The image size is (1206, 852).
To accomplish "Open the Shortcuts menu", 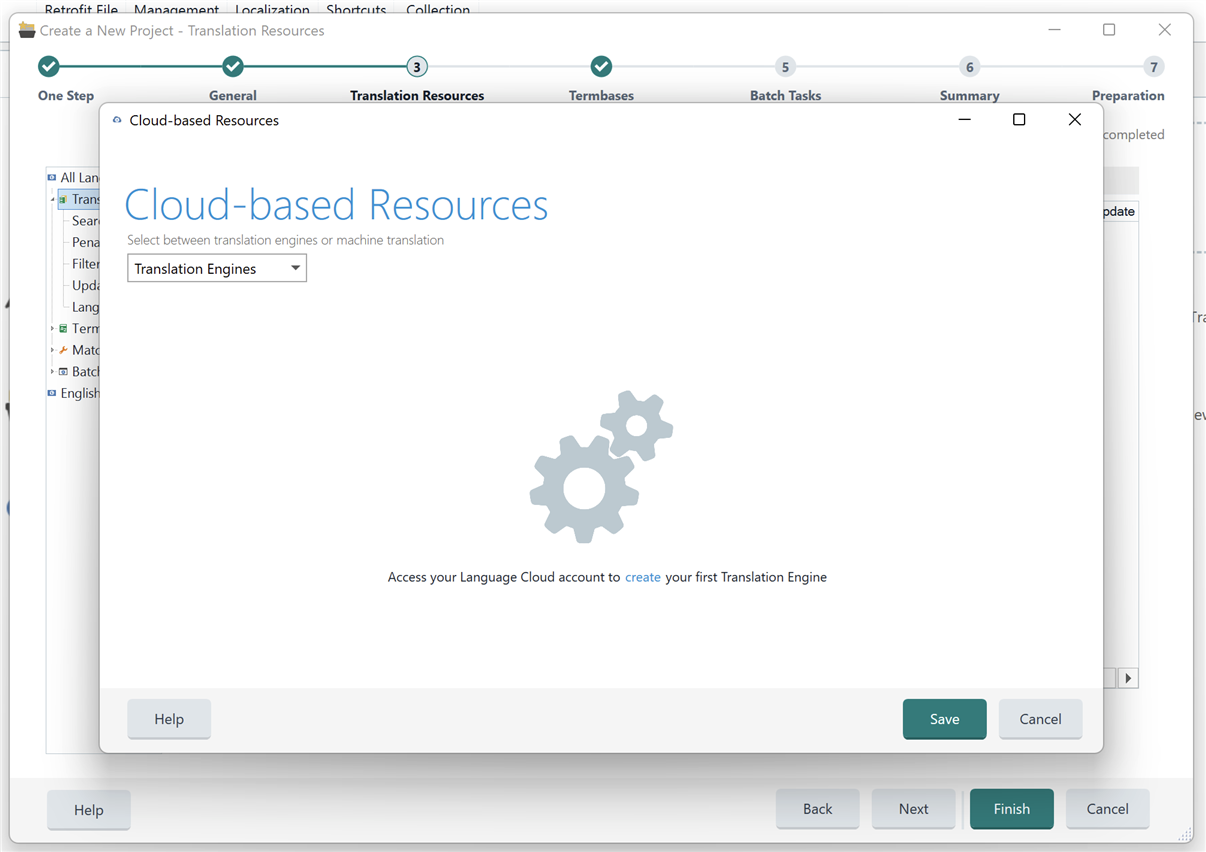I will pyautogui.click(x=356, y=8).
